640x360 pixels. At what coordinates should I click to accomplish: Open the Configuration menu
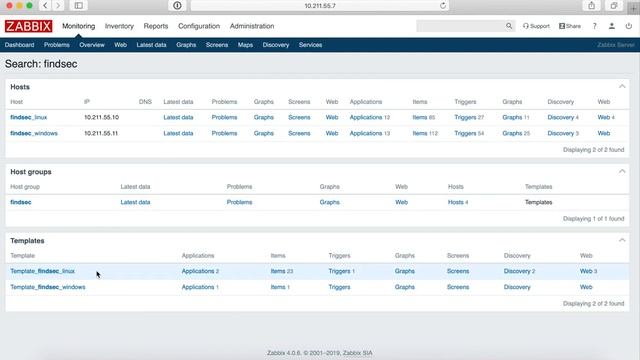point(199,26)
